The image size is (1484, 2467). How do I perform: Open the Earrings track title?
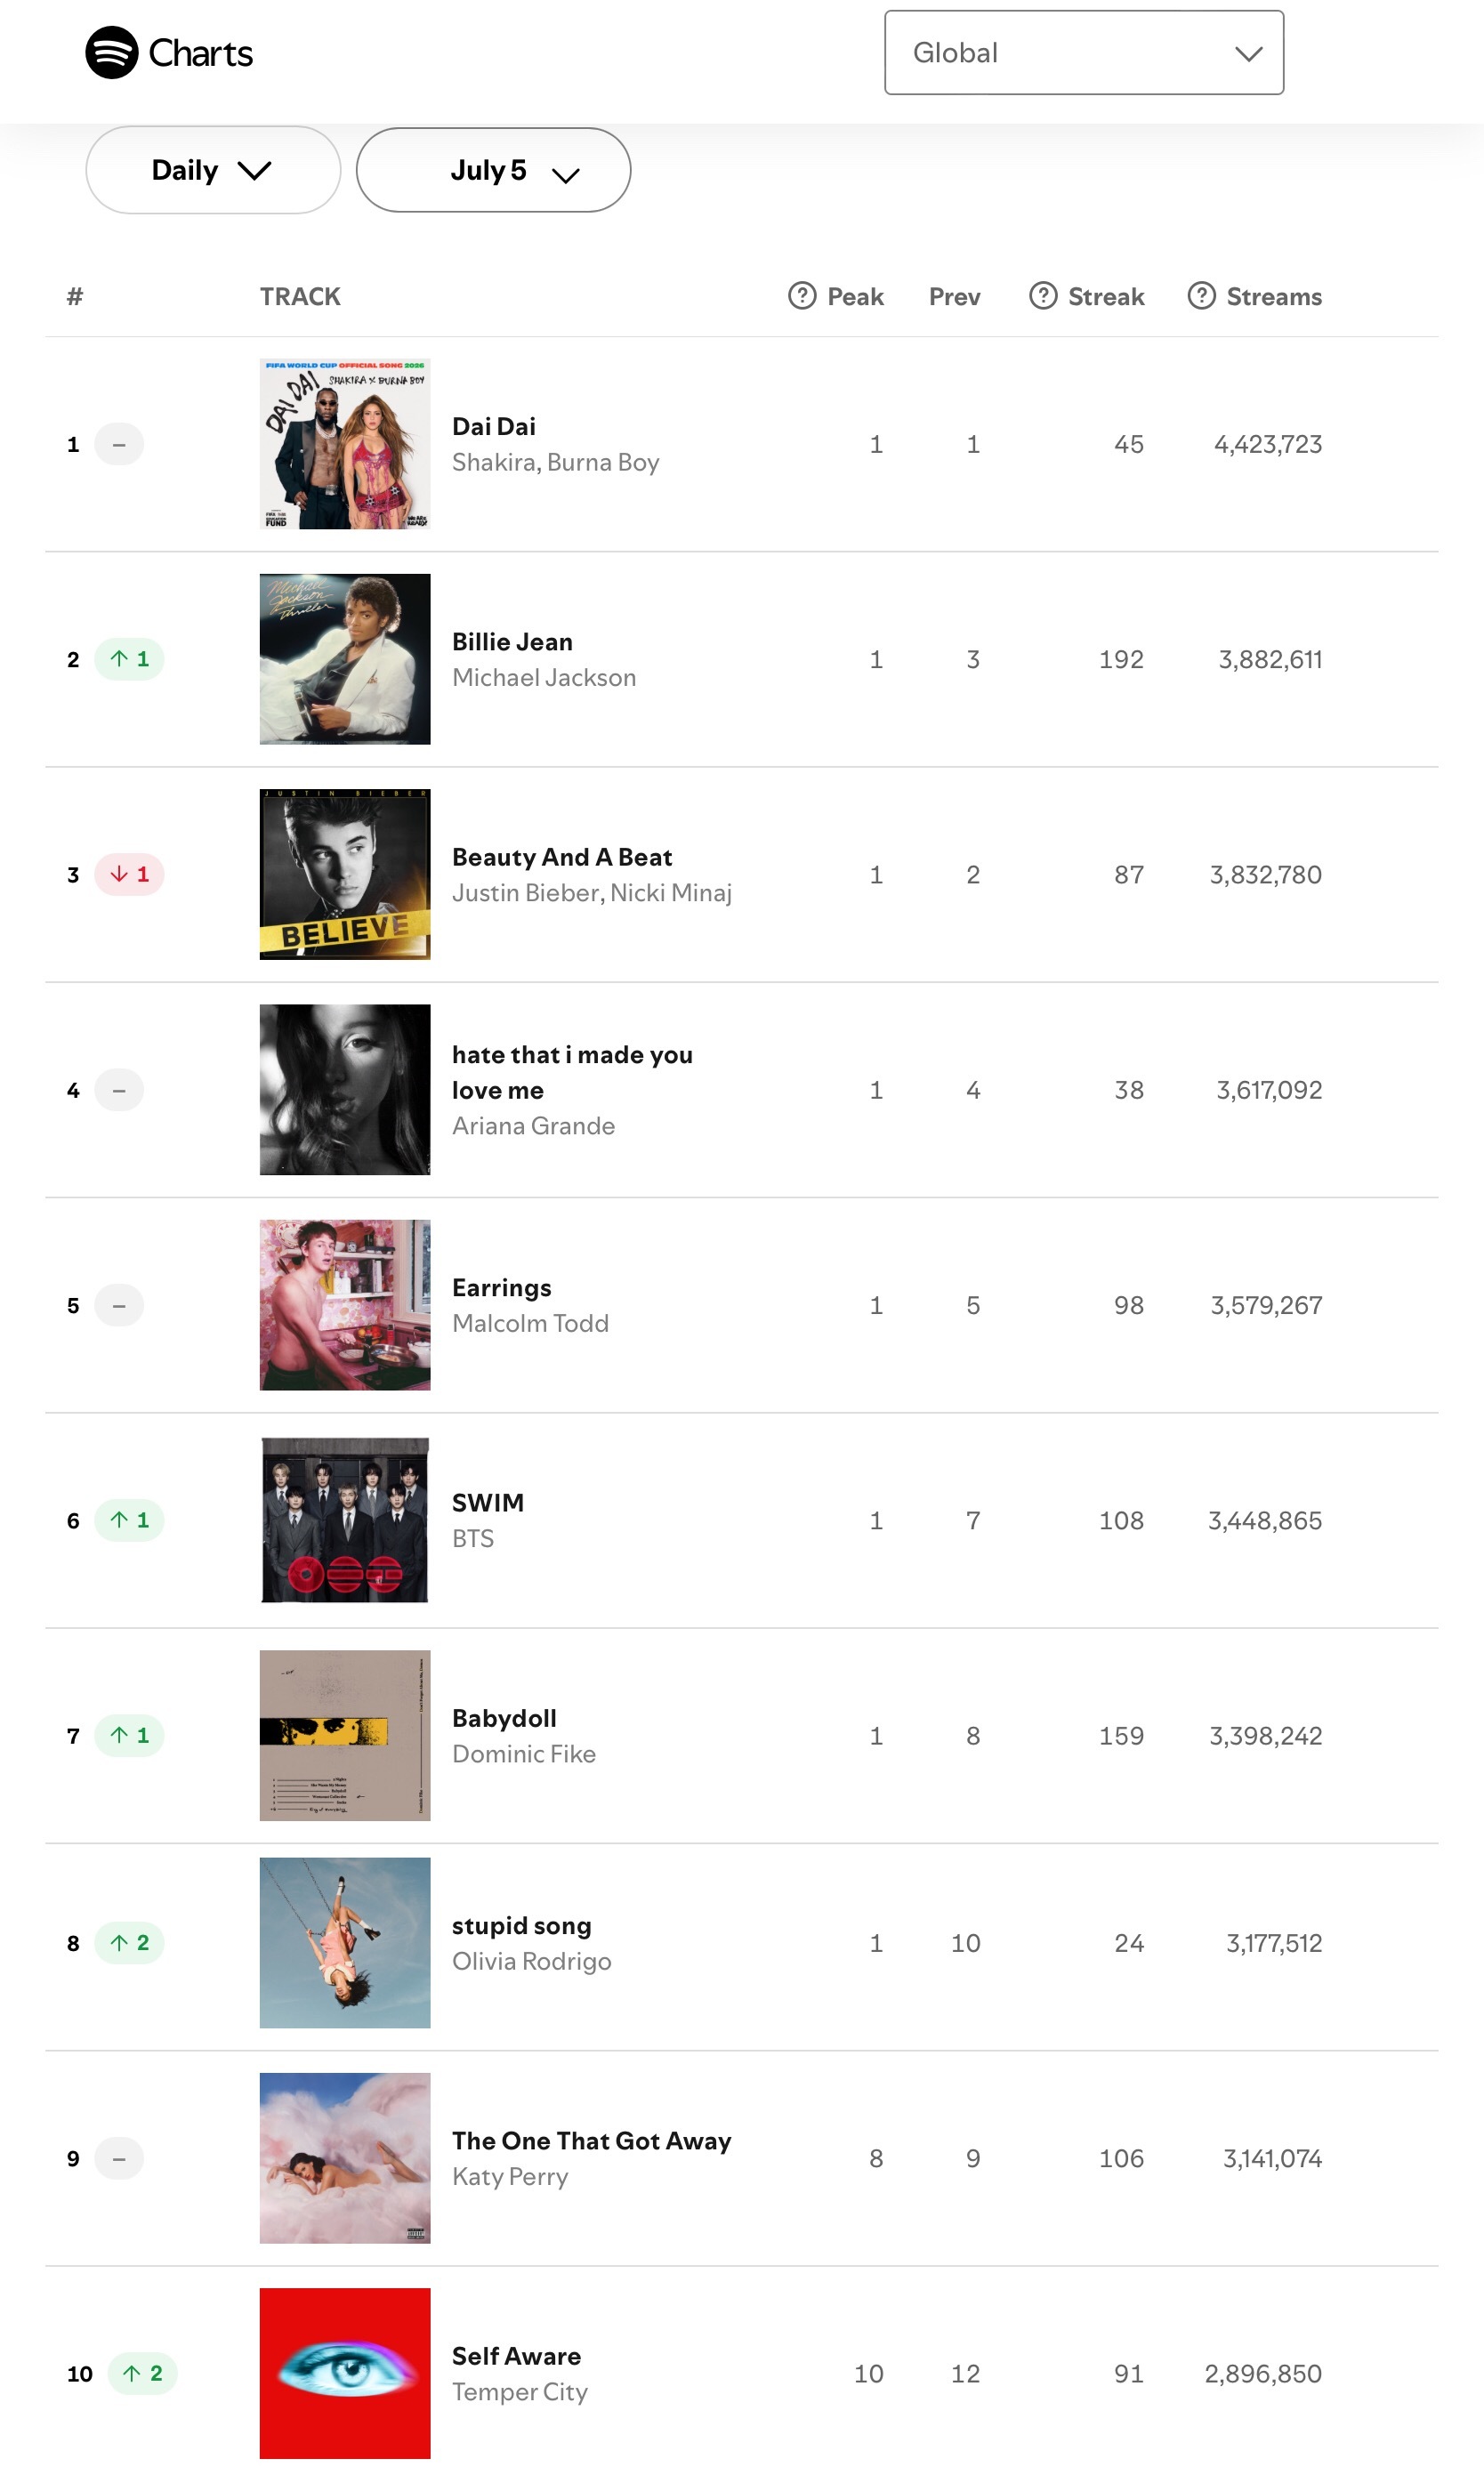point(501,1287)
